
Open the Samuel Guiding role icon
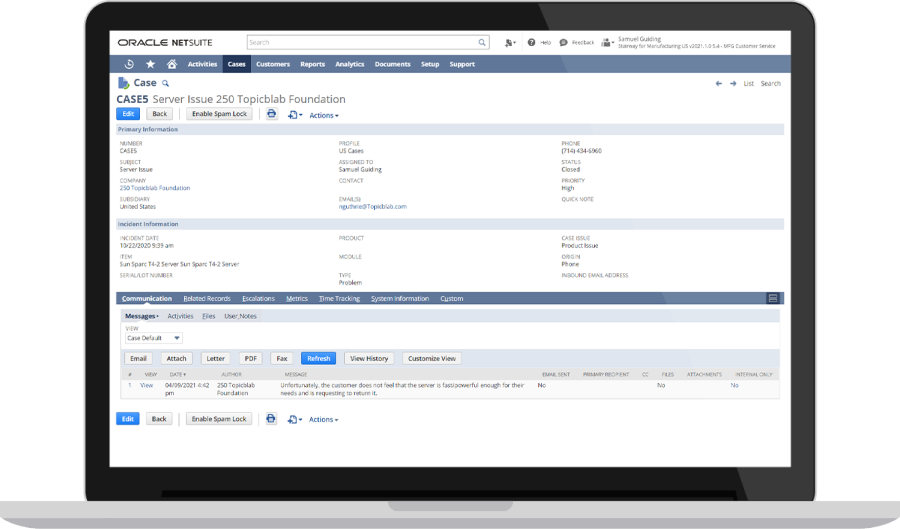[x=607, y=42]
